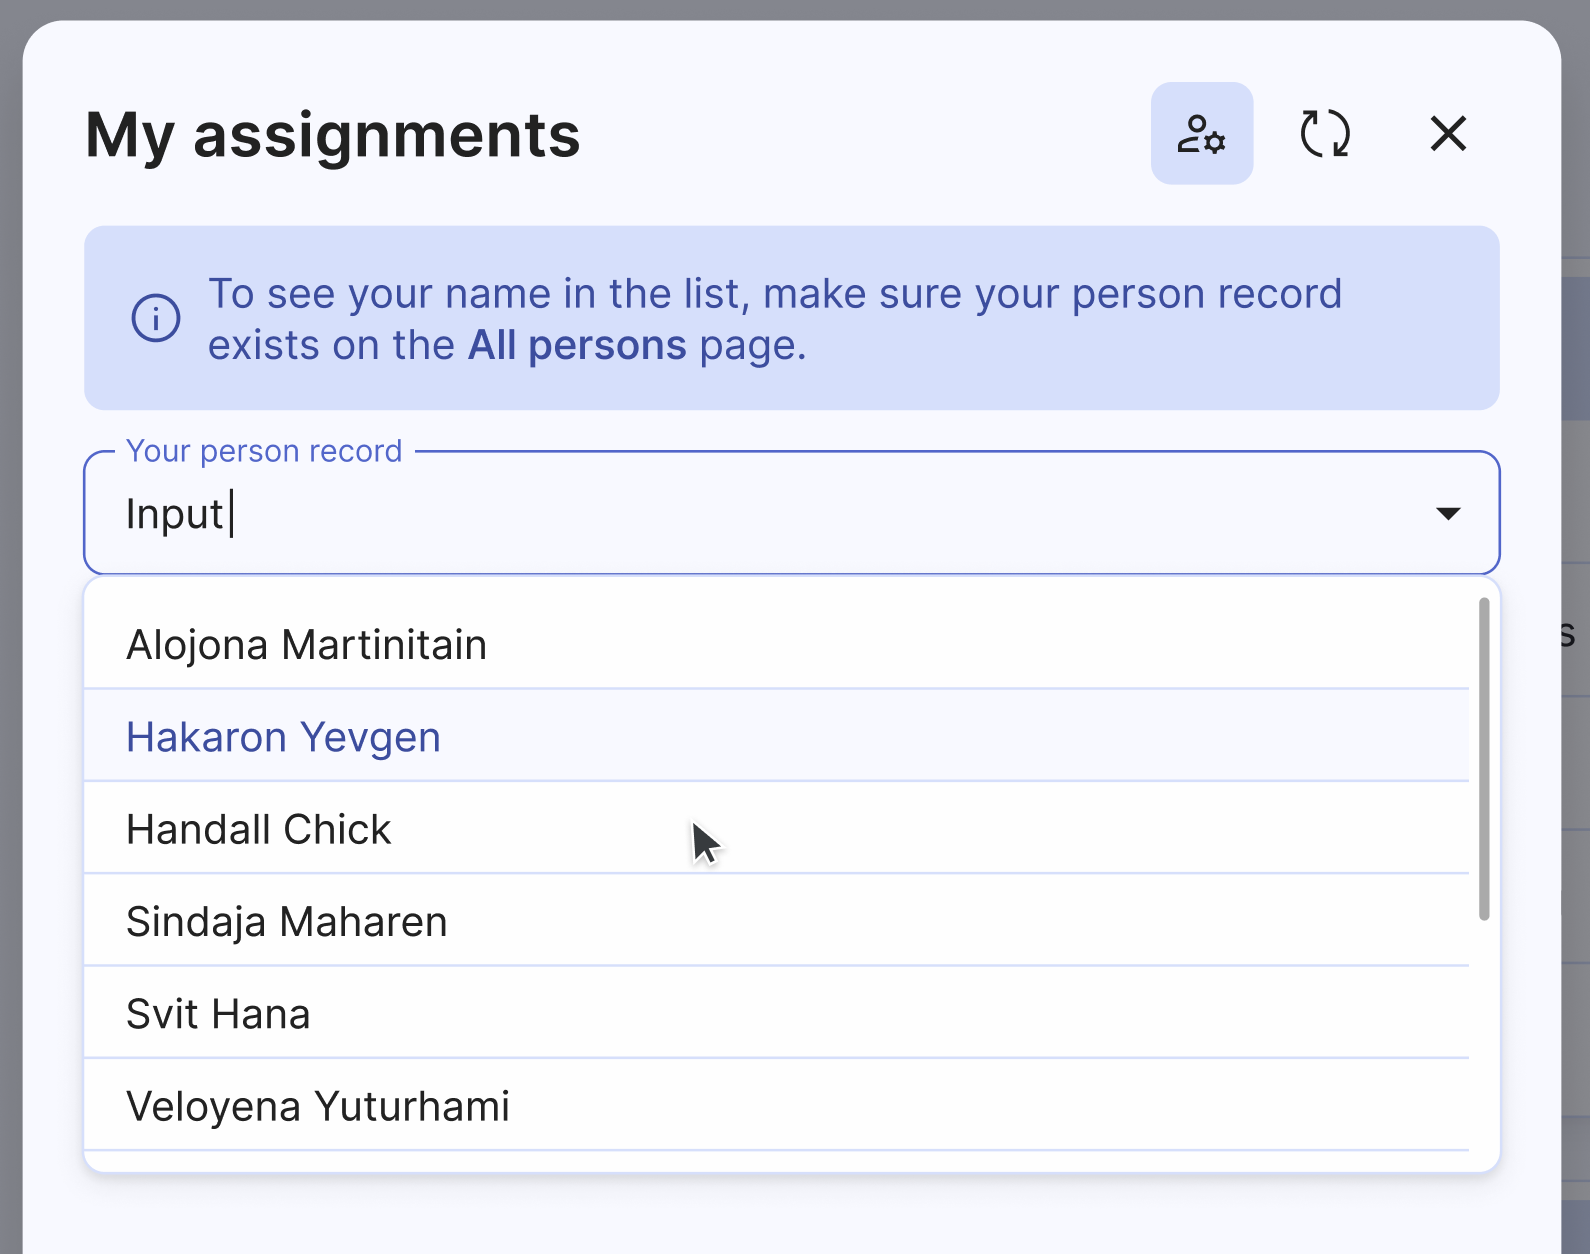This screenshot has height=1254, width=1590.
Task: Select Svit Hana option
Action: tap(776, 1014)
